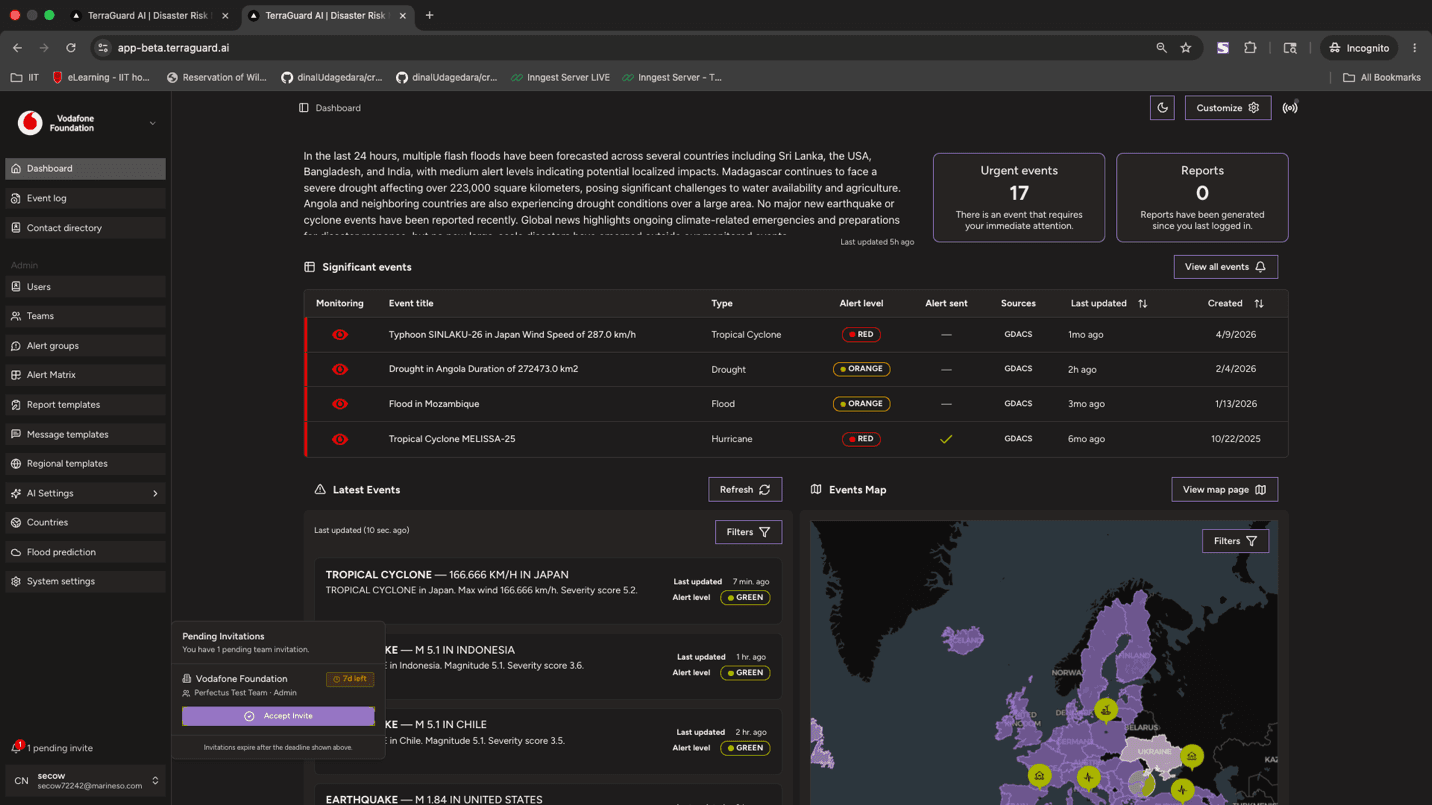
Task: Expand the AI Settings submenu chevron
Action: tap(155, 494)
